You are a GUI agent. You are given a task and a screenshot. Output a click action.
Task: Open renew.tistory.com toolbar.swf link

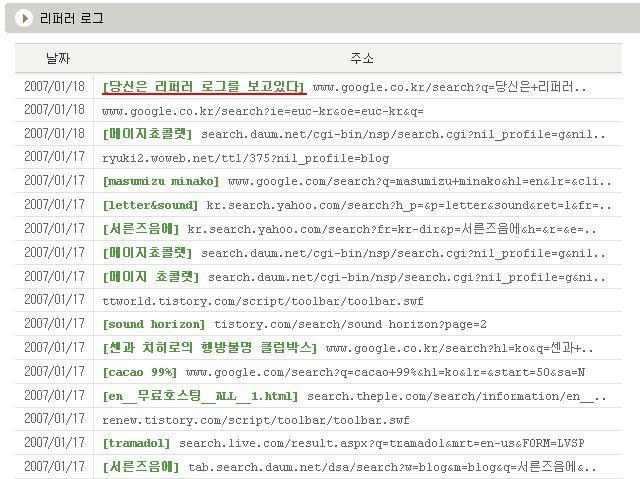(256, 420)
